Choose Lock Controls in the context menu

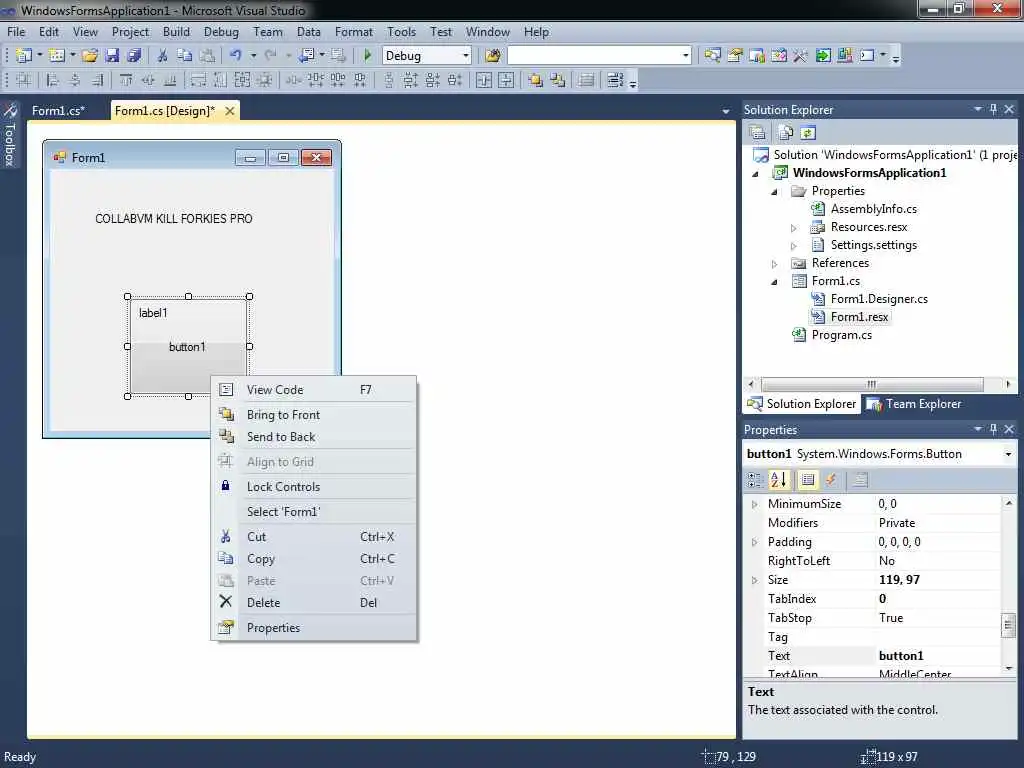click(x=314, y=487)
